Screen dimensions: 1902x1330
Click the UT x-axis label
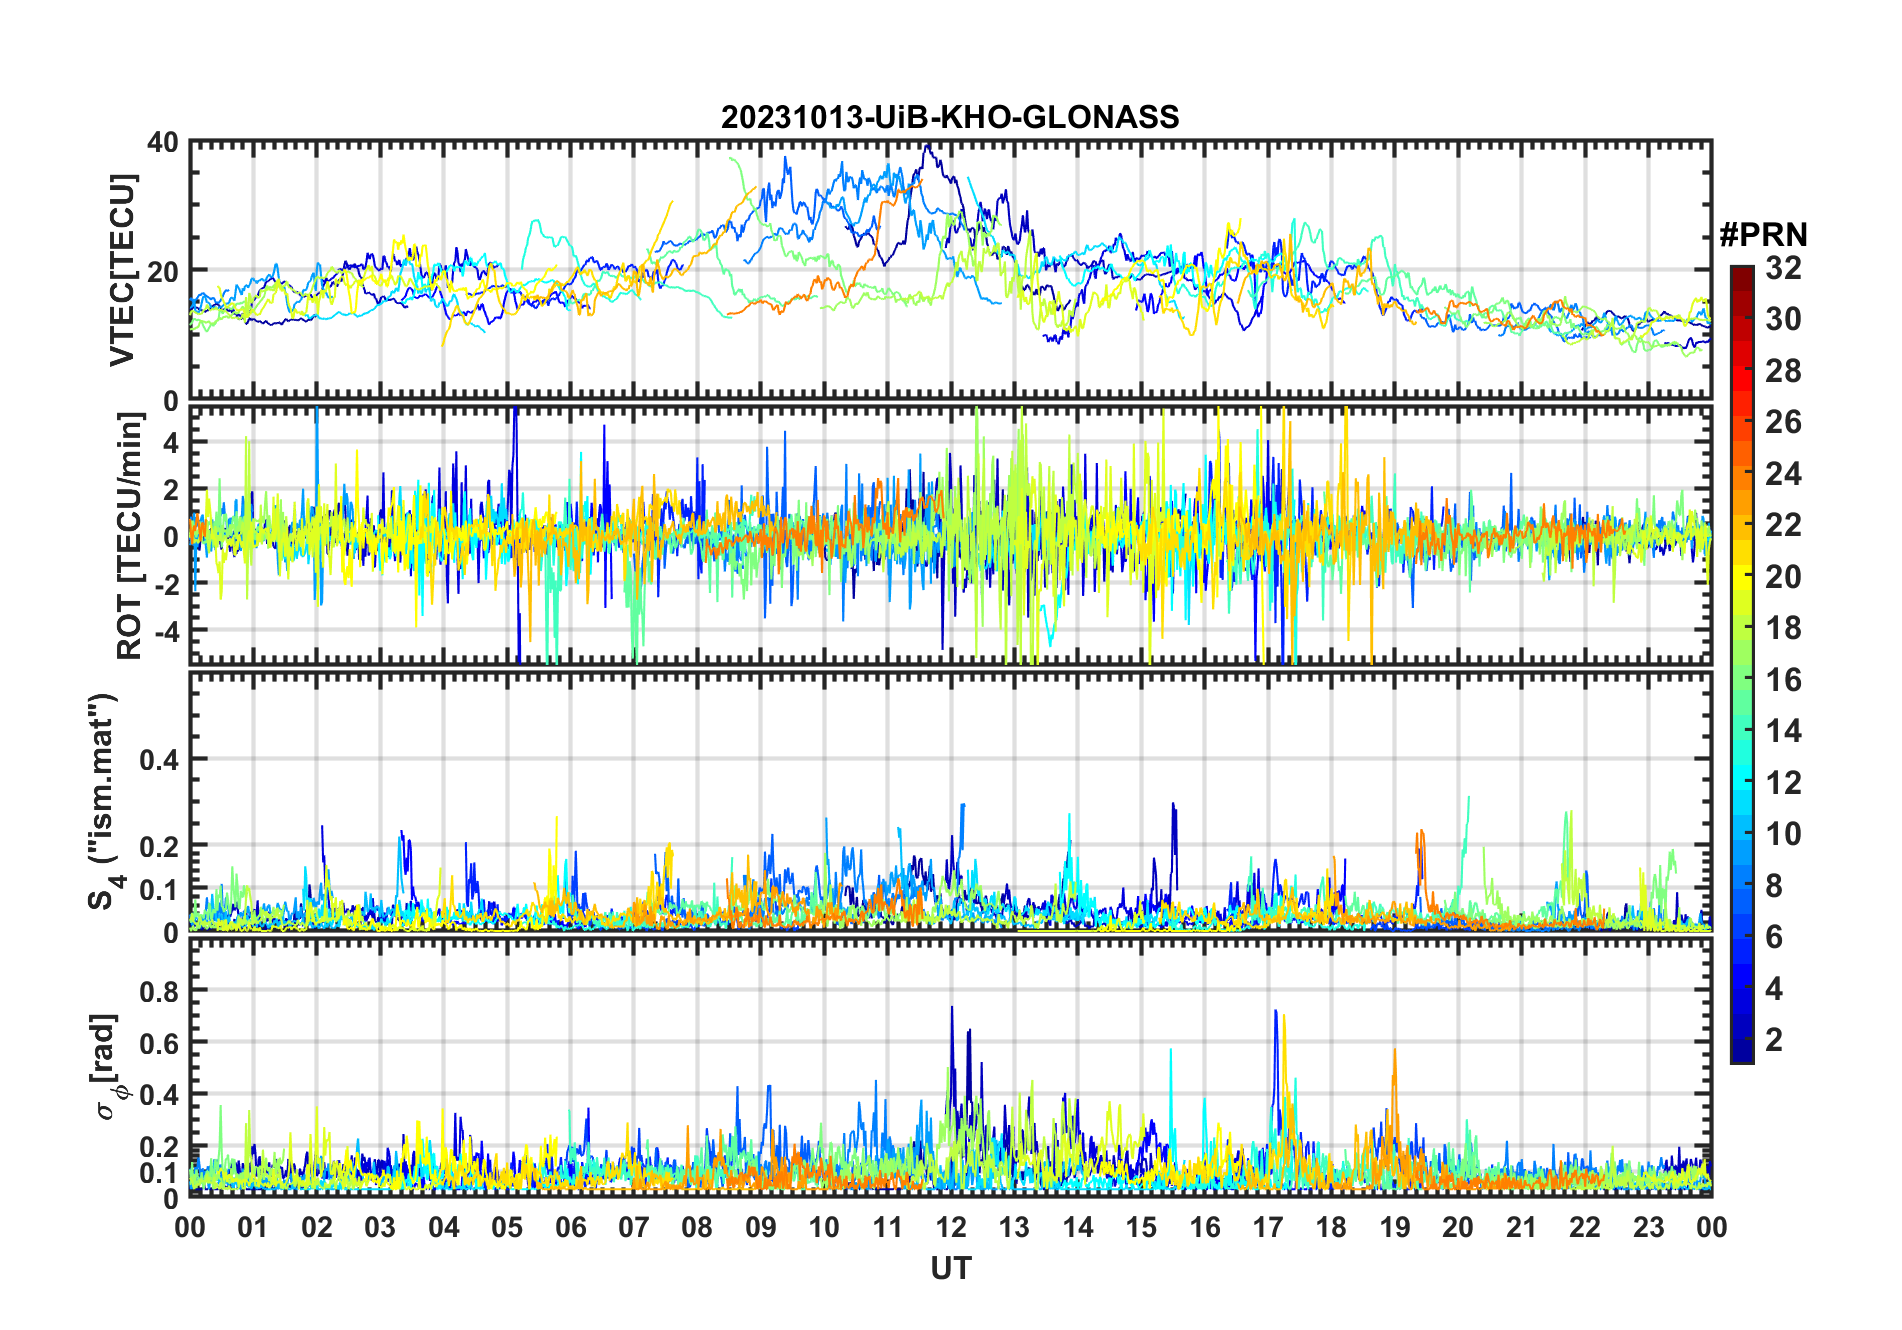point(950,1268)
